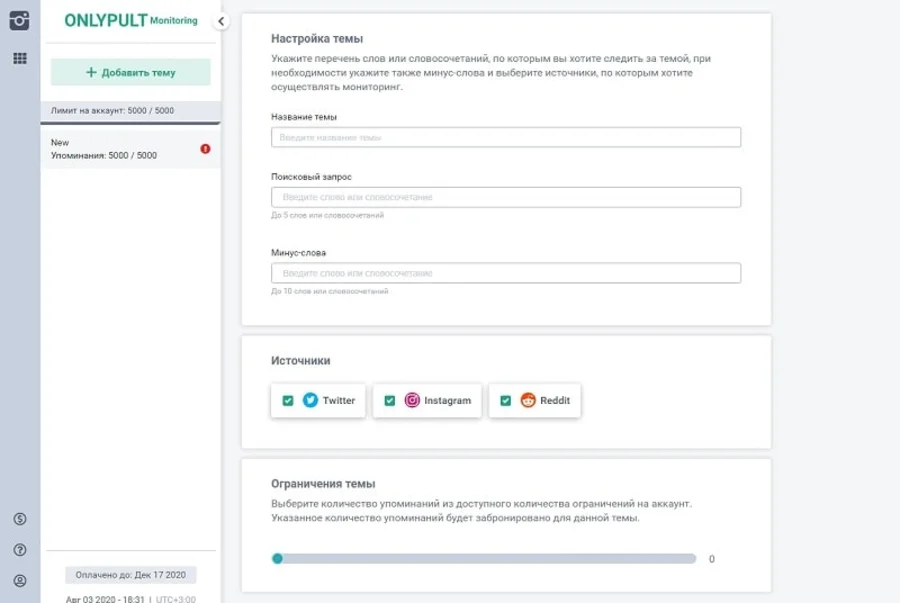Click the Добавить тему button
This screenshot has height=603, width=900.
click(130, 72)
